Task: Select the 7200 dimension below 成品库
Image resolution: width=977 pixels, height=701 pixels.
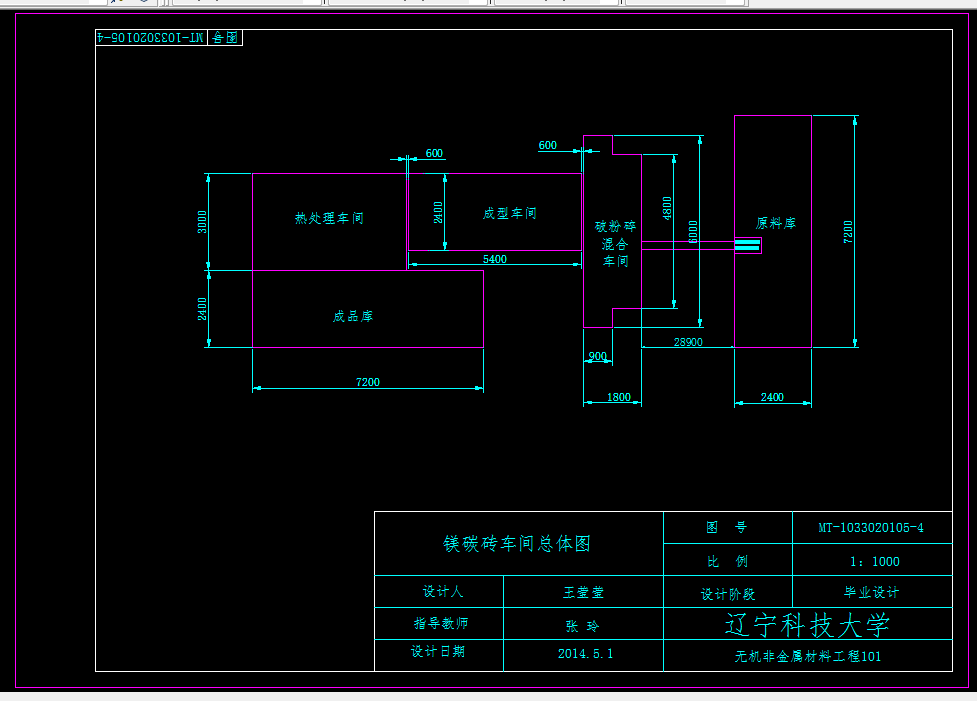Action: [x=368, y=381]
